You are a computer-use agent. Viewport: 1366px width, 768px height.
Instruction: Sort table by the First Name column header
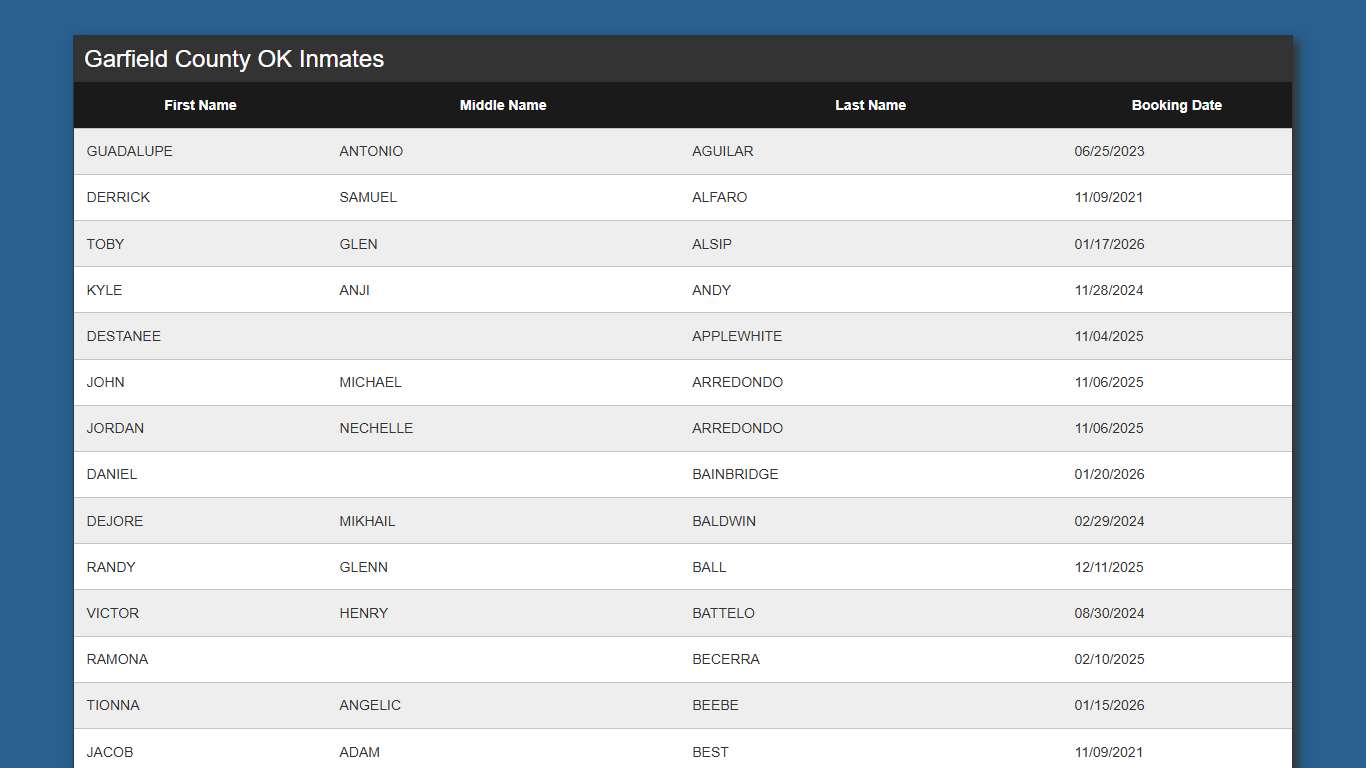pyautogui.click(x=200, y=105)
